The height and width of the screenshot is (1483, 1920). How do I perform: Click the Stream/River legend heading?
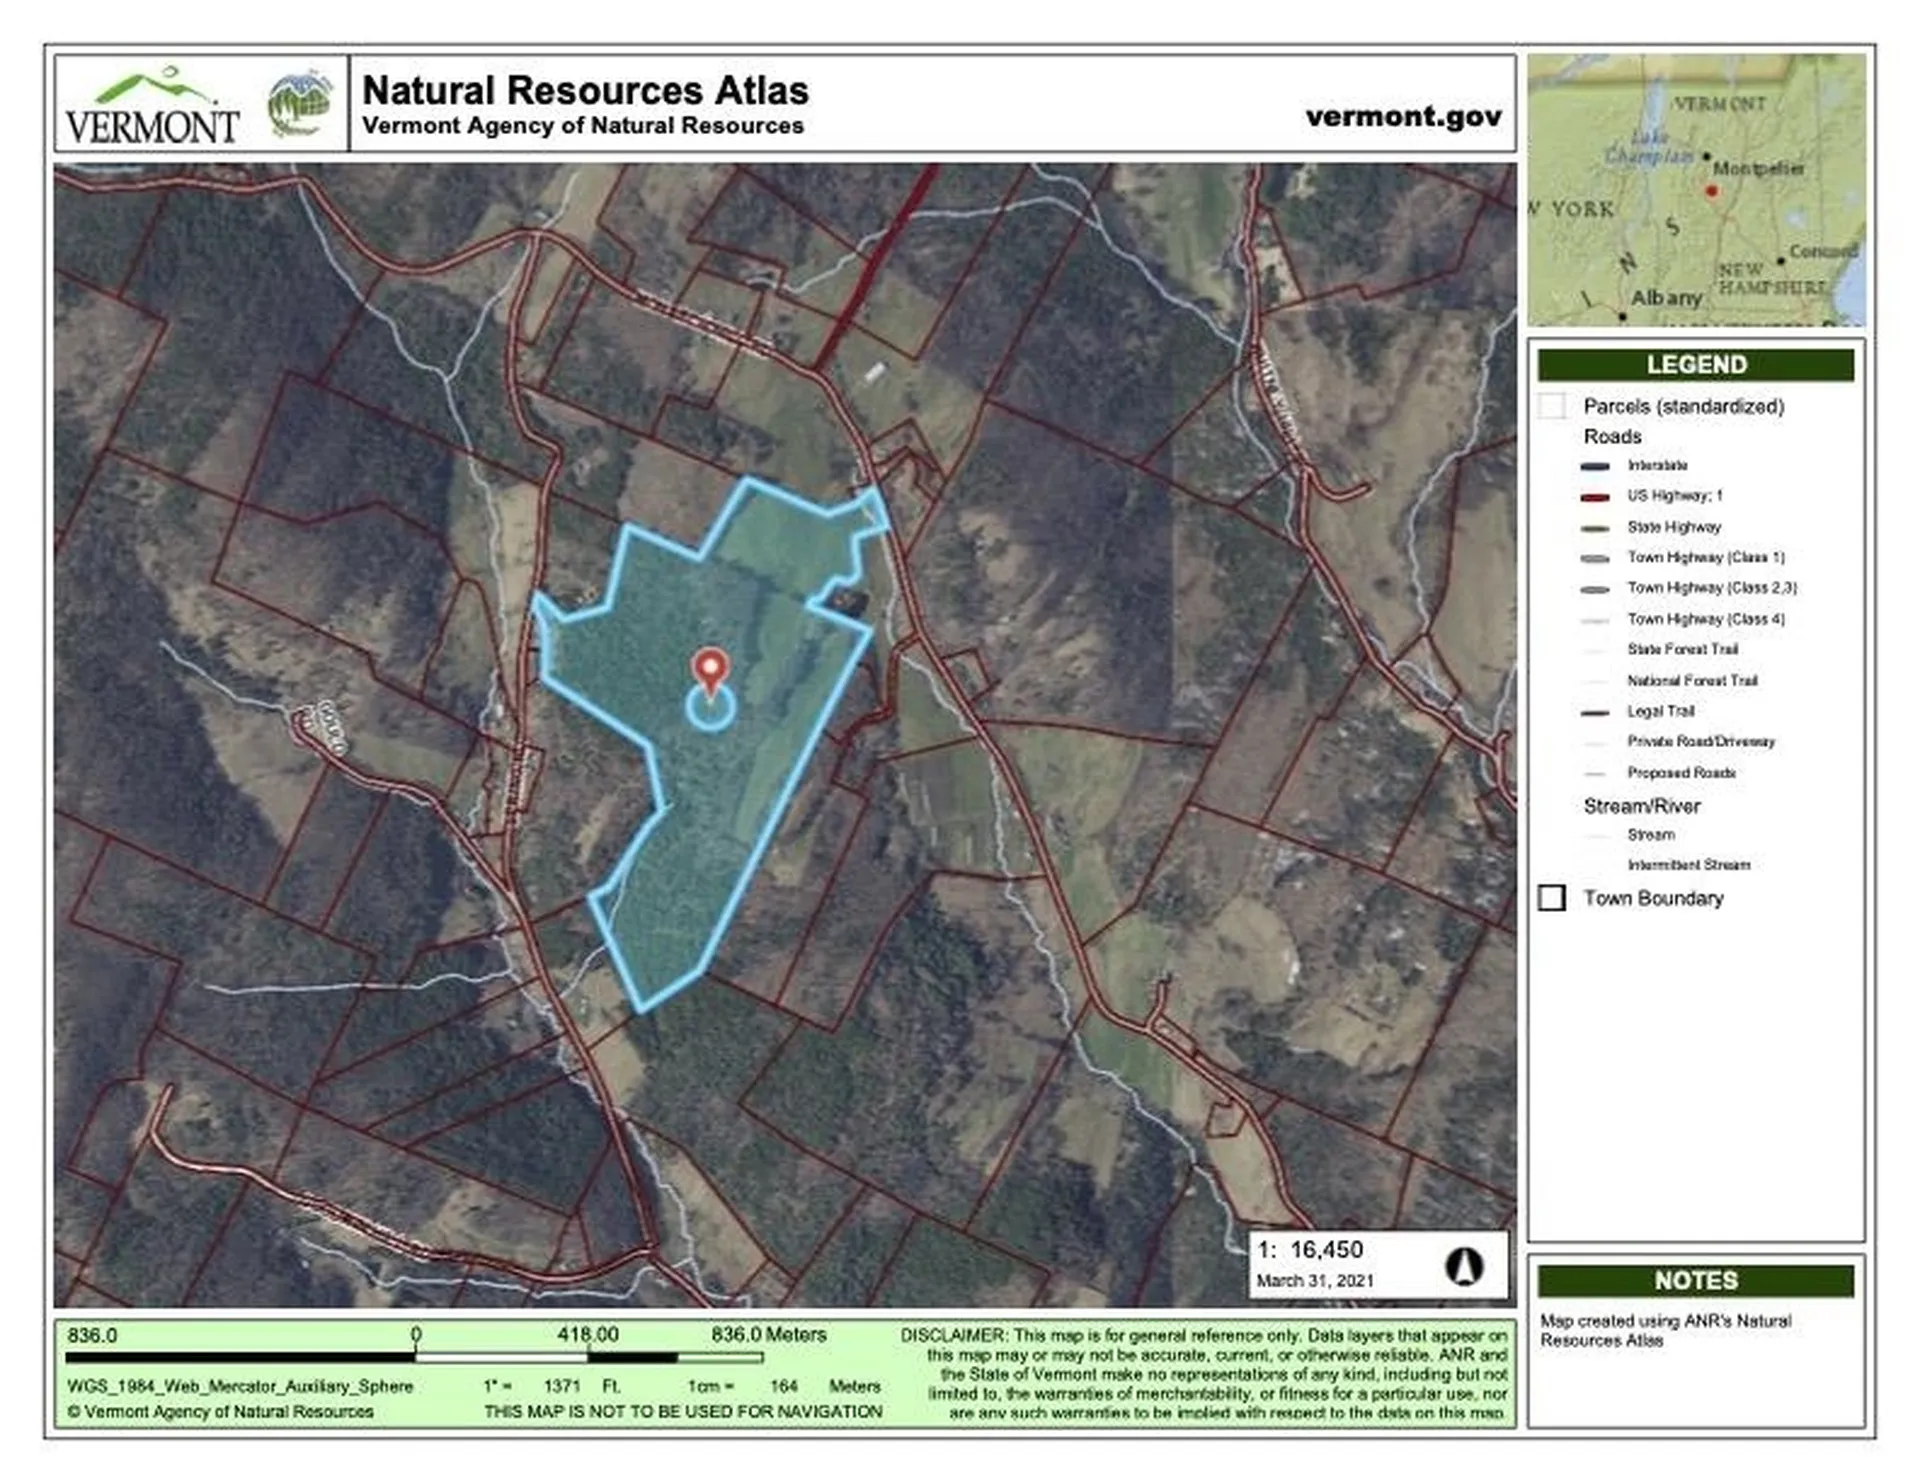click(x=1642, y=806)
